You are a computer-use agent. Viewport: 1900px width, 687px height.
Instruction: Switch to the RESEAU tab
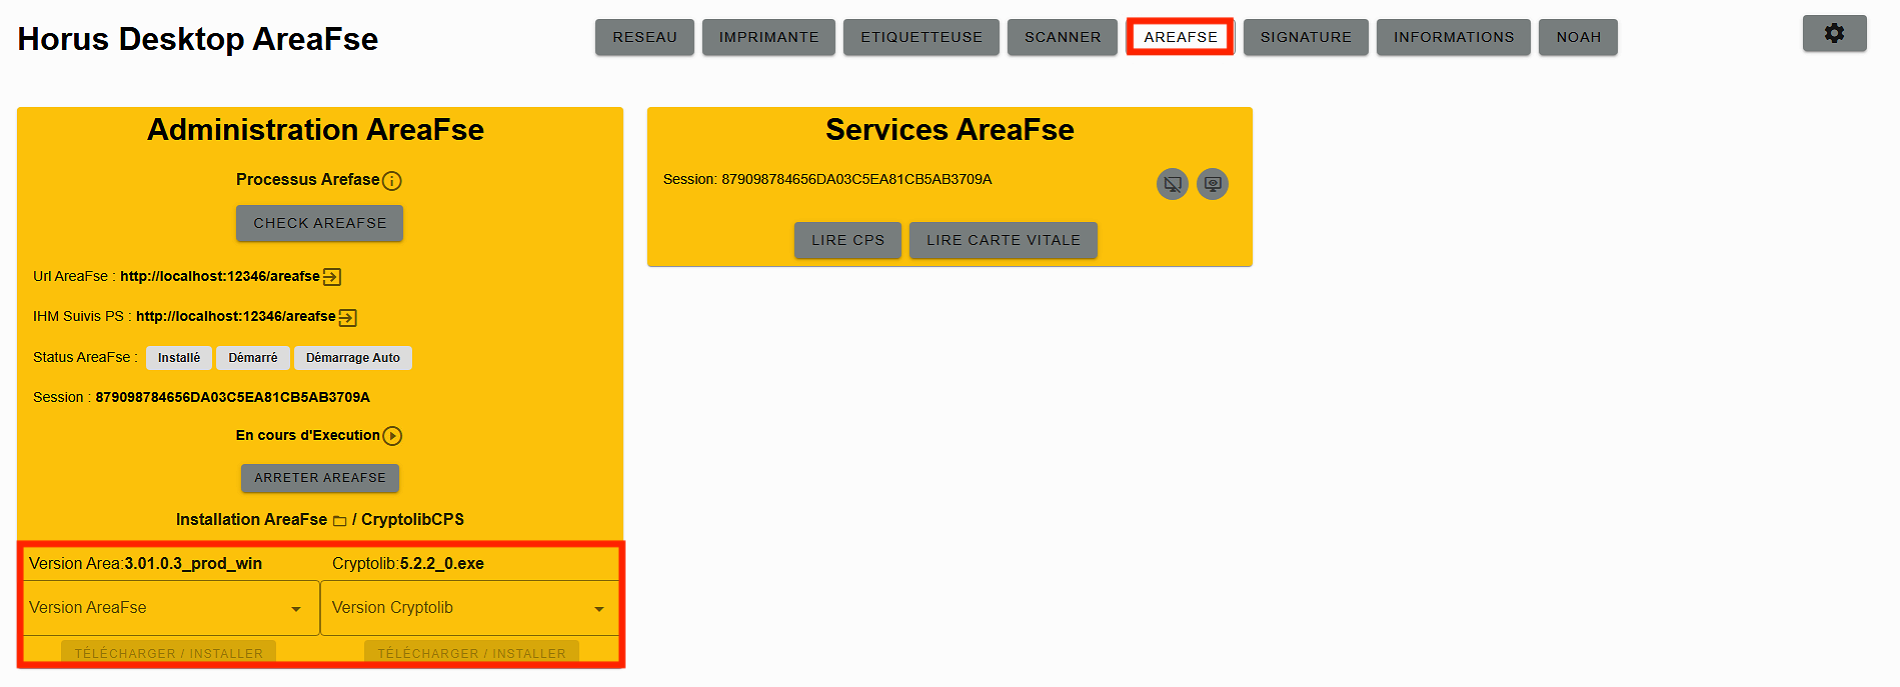[x=645, y=37]
